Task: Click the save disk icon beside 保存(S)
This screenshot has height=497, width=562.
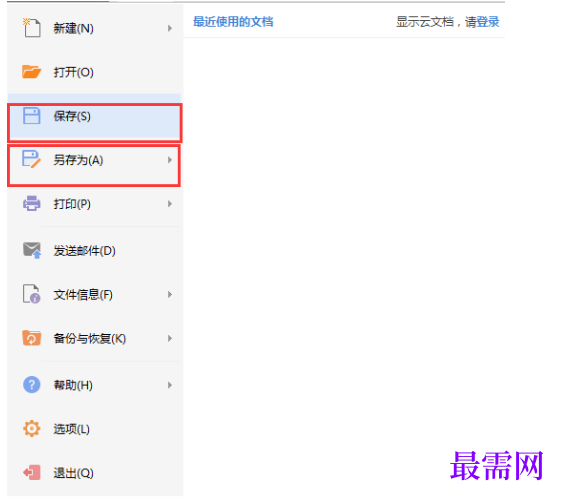Action: [x=32, y=116]
